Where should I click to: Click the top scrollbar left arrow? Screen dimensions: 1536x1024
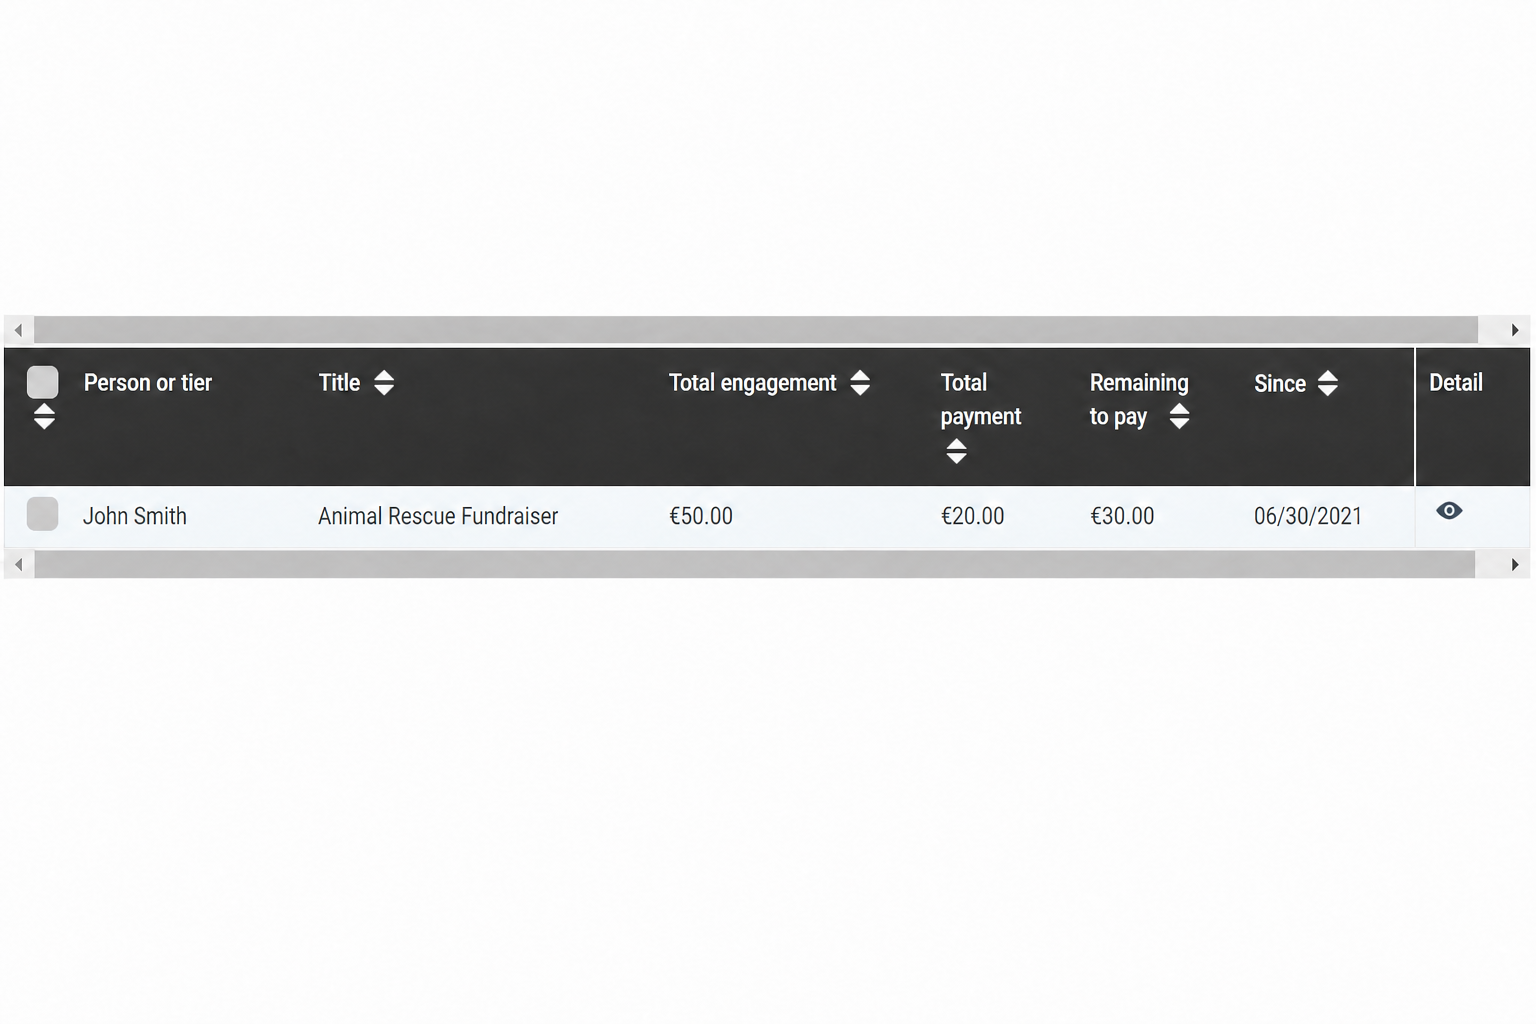(18, 330)
